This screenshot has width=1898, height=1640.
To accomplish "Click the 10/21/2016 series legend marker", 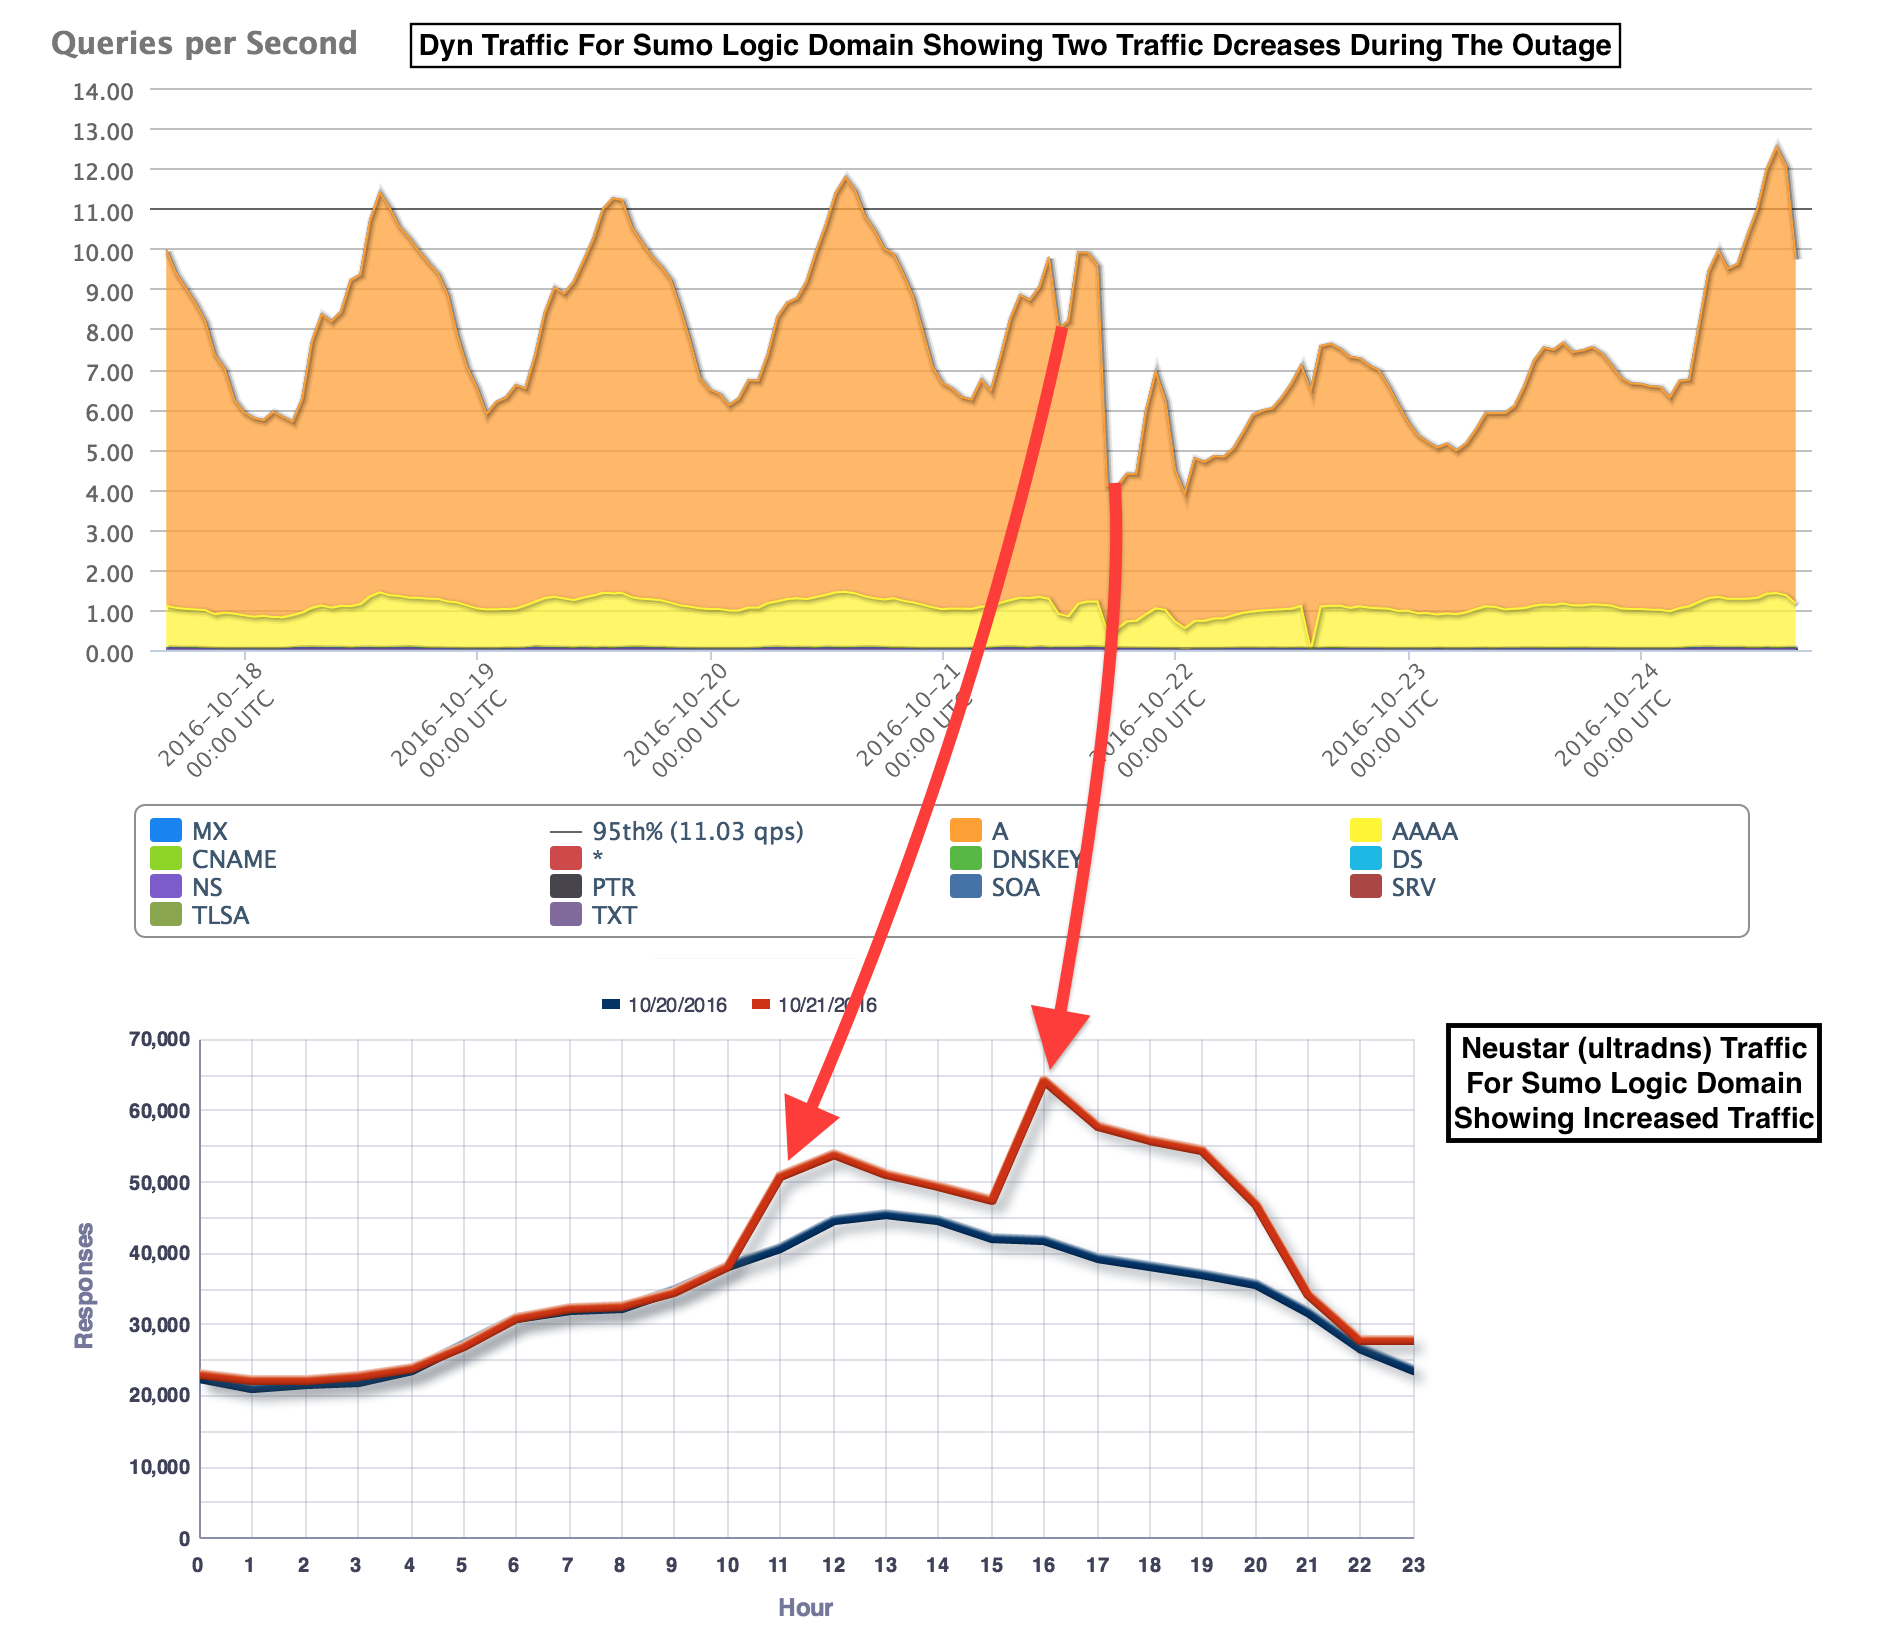I will click(761, 1004).
